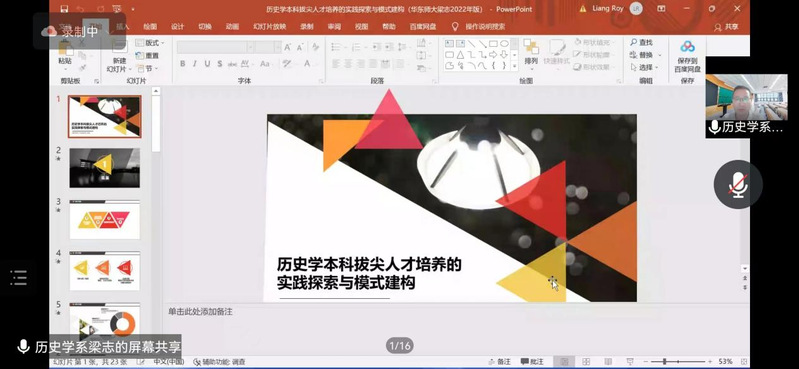Choose the oval shape in drawing gallery
This screenshot has height=369, width=799.
(504, 43)
